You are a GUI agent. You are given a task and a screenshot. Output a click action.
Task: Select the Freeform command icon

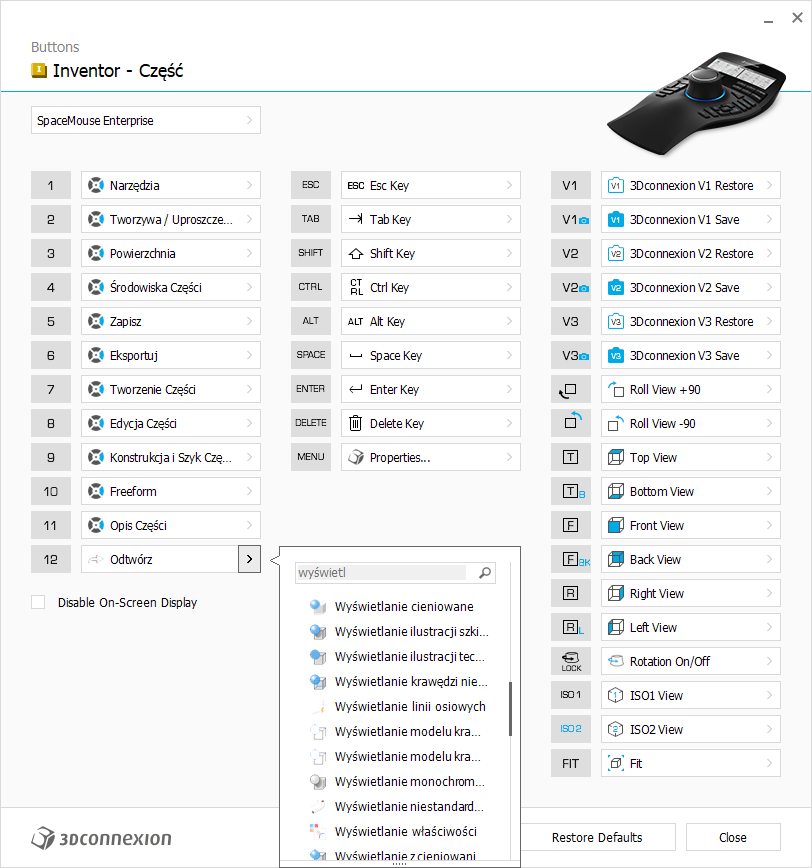coord(97,491)
